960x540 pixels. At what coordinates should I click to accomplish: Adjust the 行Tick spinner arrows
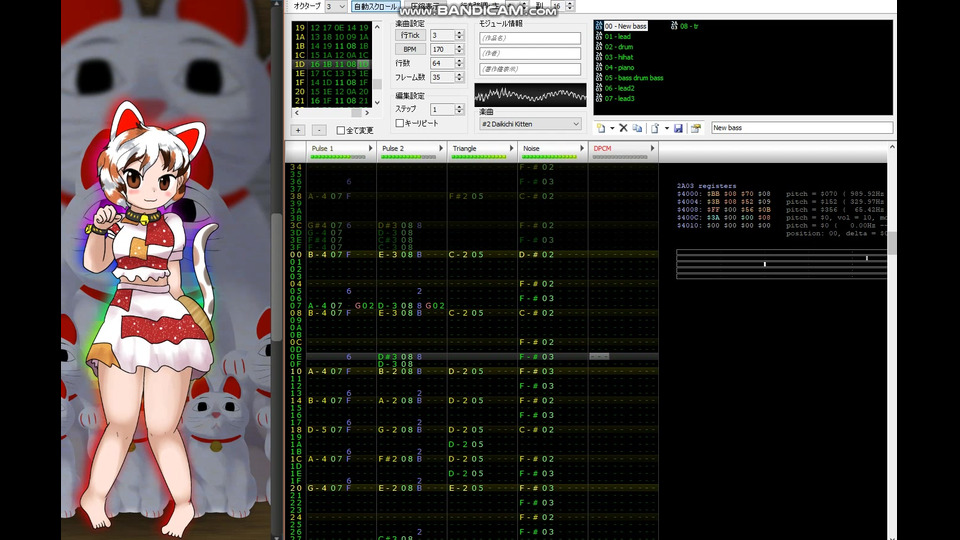click(x=459, y=35)
